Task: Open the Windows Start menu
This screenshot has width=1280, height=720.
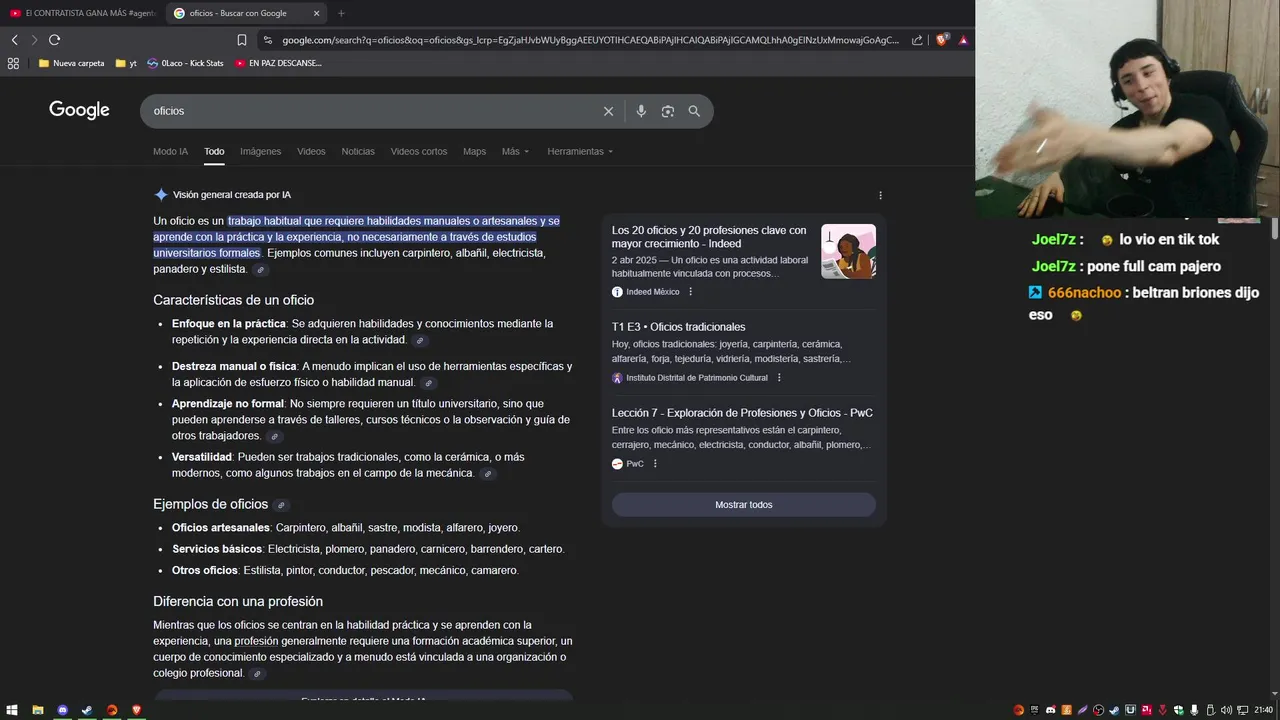Action: click(12, 710)
